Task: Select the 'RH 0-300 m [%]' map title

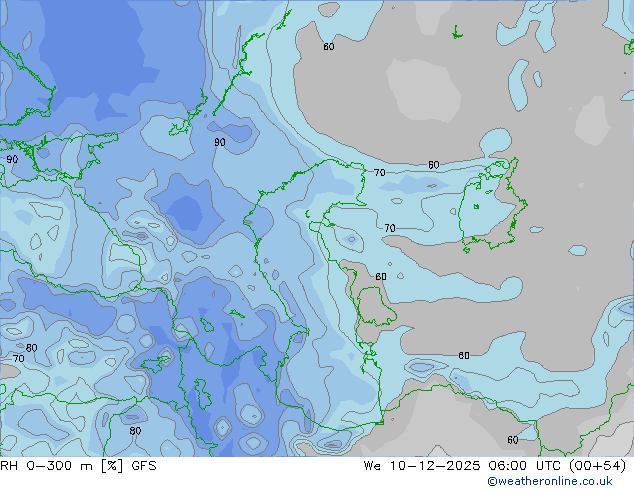Action: [x=61, y=466]
